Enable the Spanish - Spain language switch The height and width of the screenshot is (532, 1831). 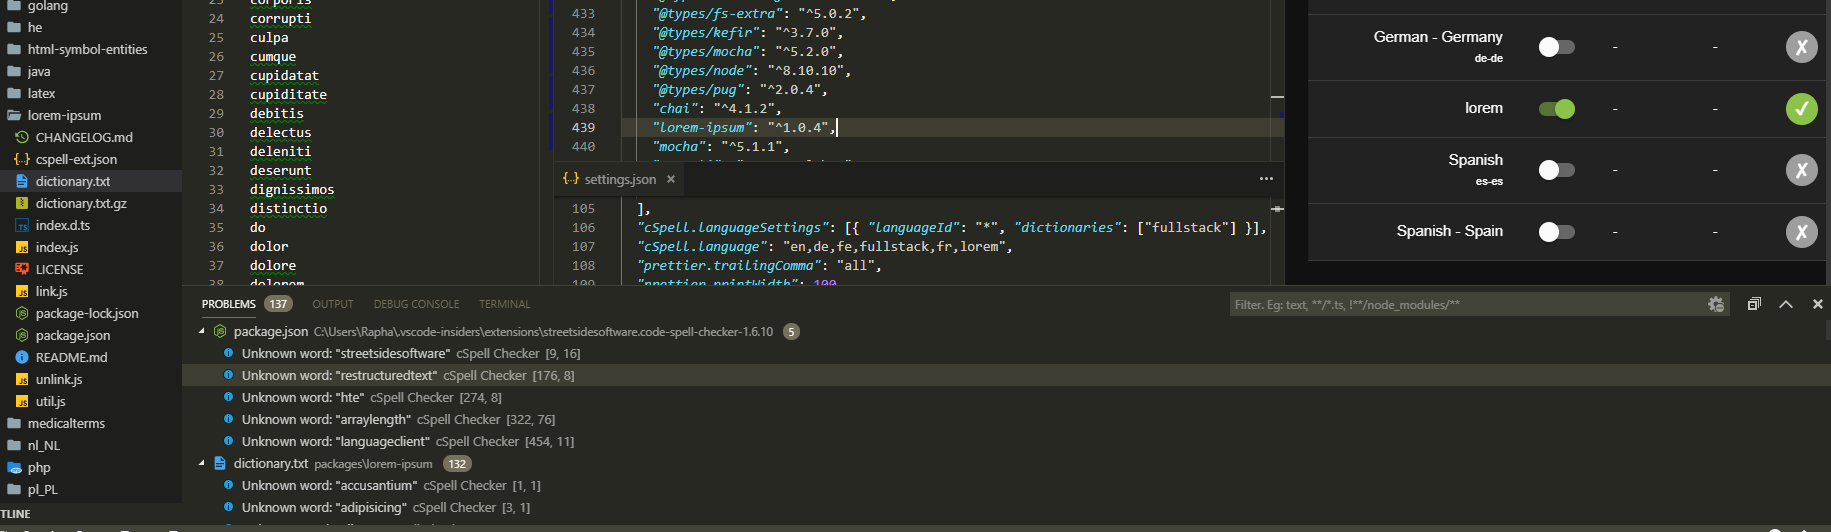point(1556,232)
